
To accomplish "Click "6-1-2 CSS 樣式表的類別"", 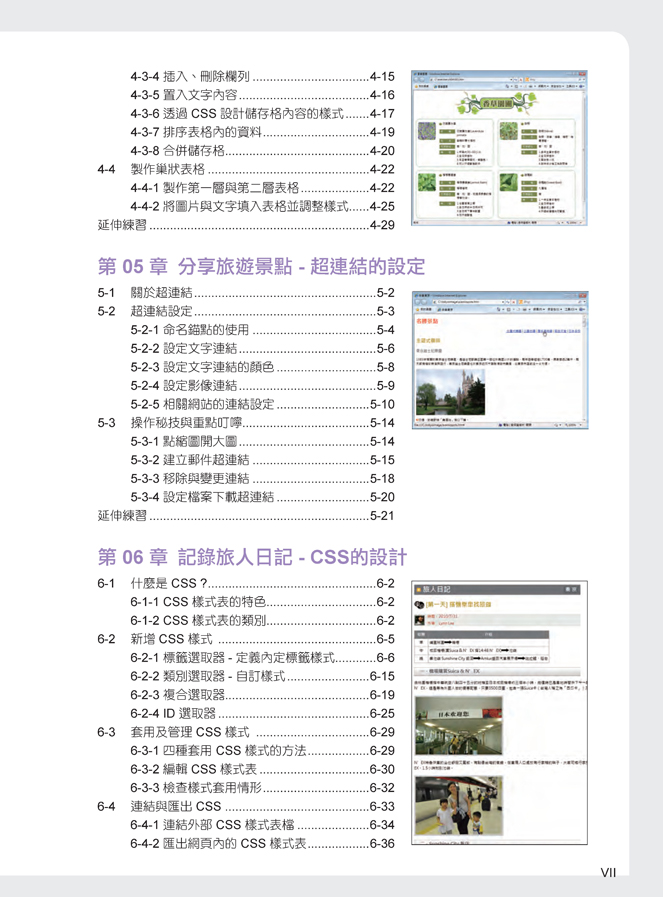I will 263,621.
